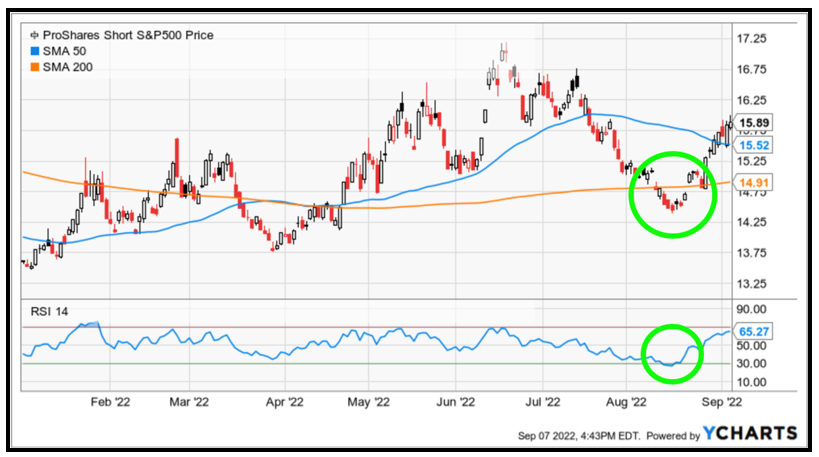
Task: Click the 65.27 RSI value tag
Action: 754,331
